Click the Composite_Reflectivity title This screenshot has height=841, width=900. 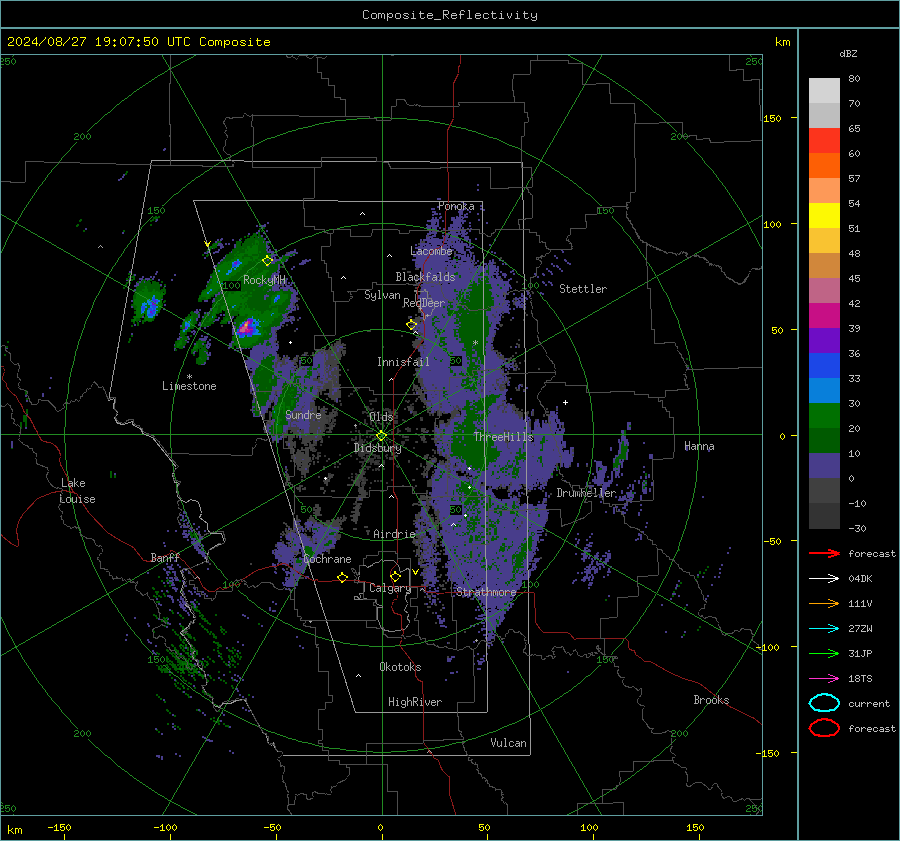pos(450,15)
